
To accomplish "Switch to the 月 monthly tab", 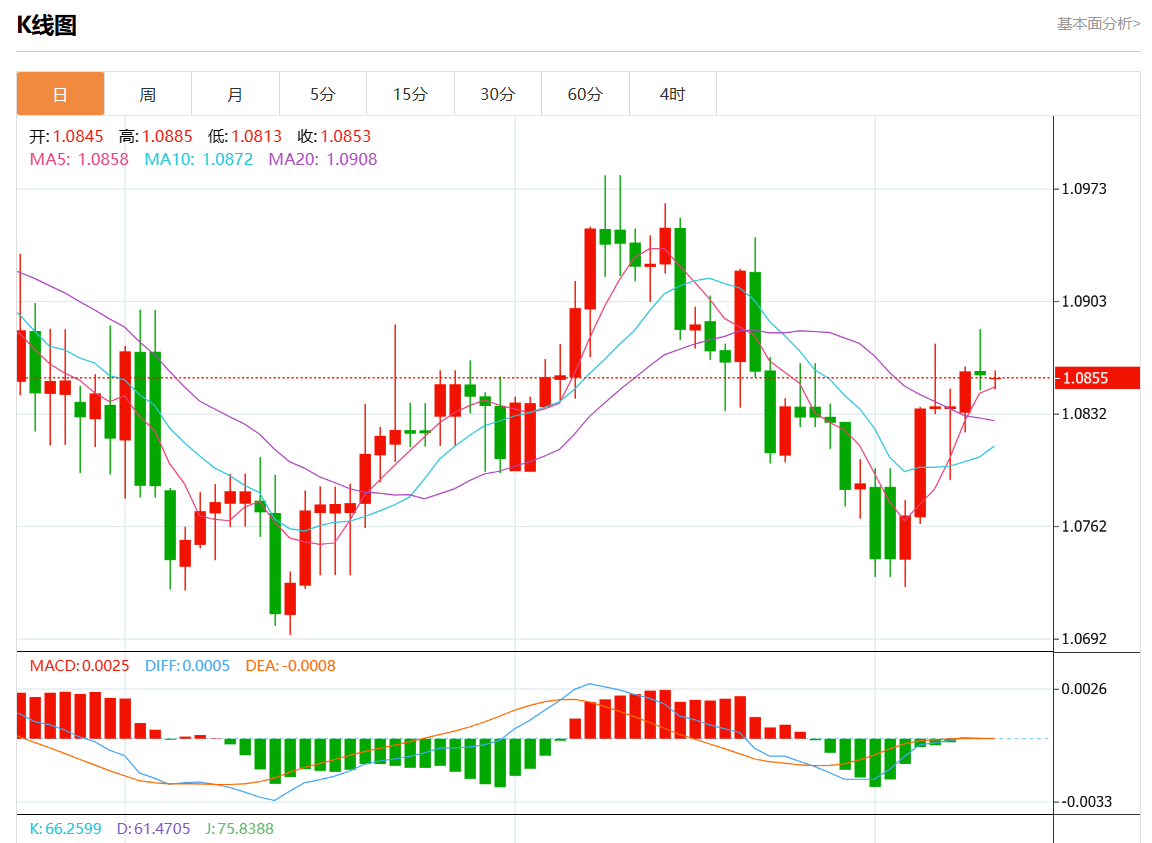I will point(235,94).
